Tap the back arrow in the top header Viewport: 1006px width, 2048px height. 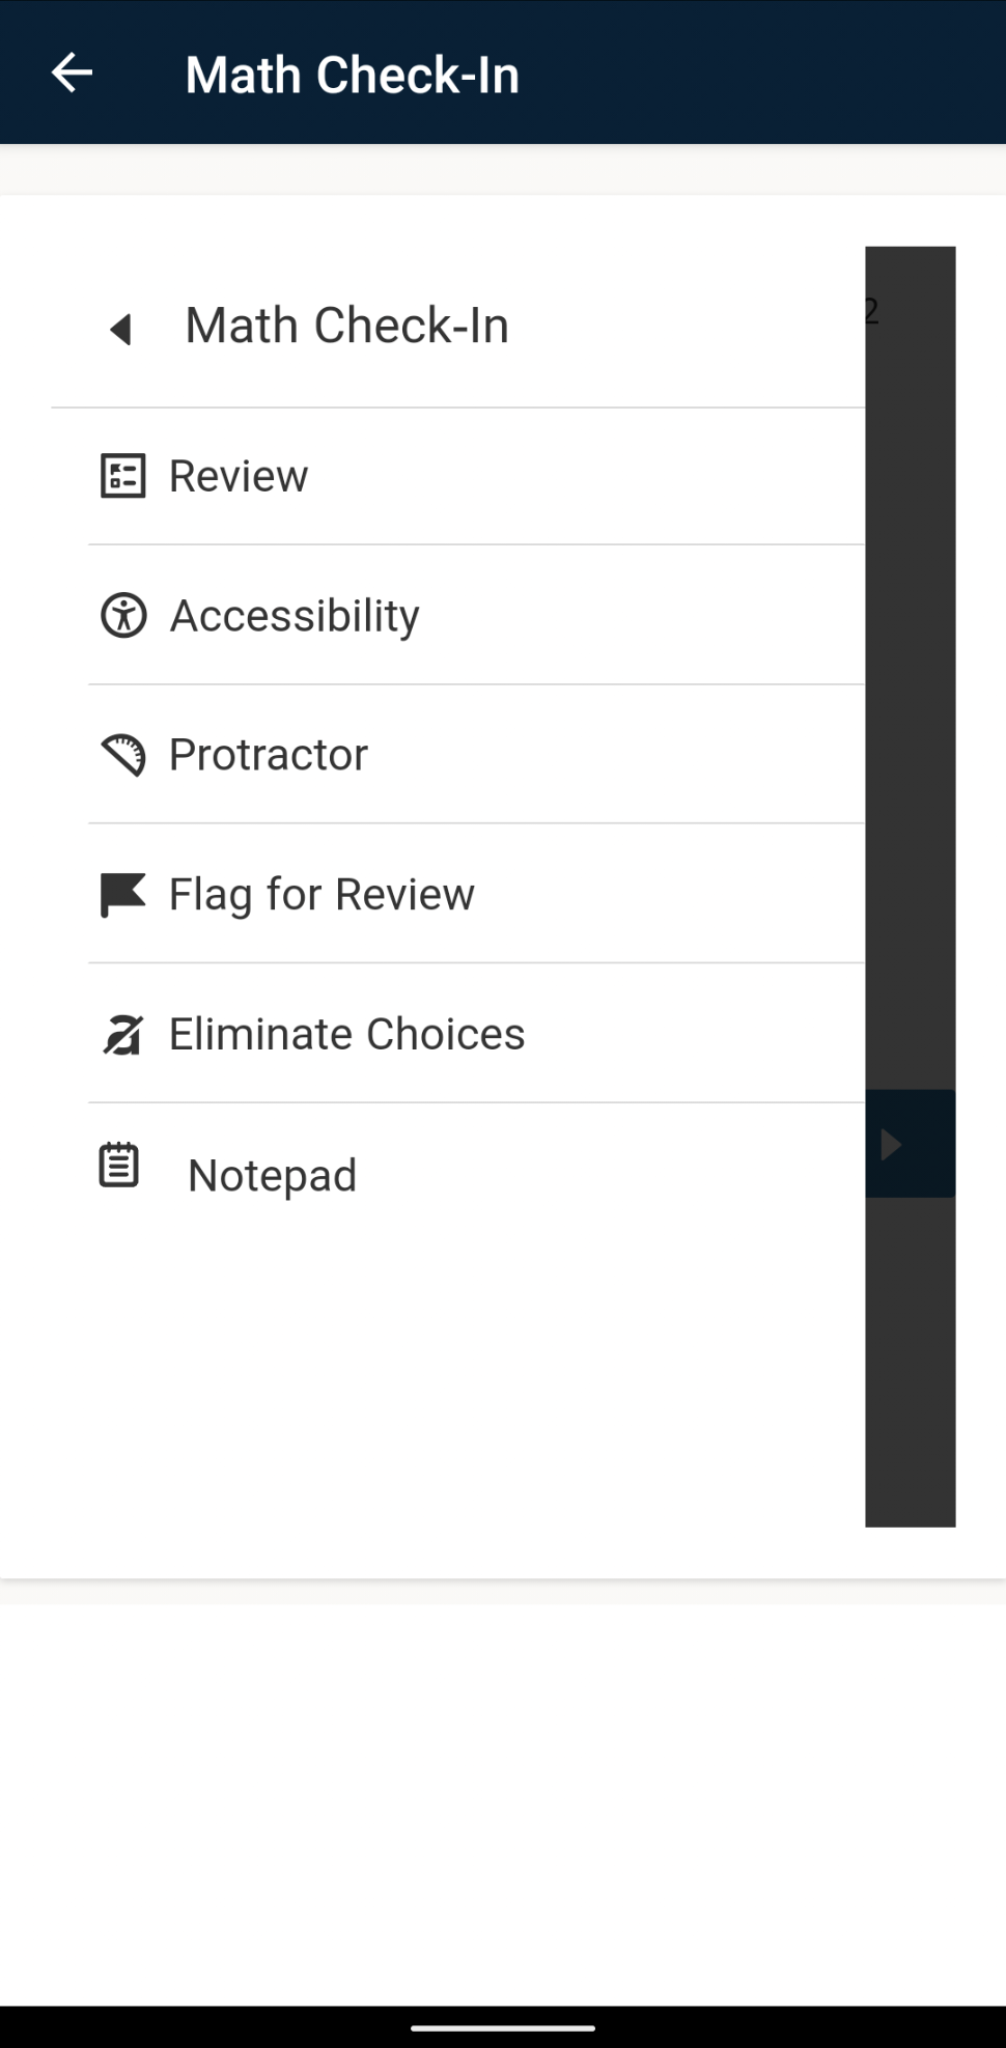(x=72, y=73)
